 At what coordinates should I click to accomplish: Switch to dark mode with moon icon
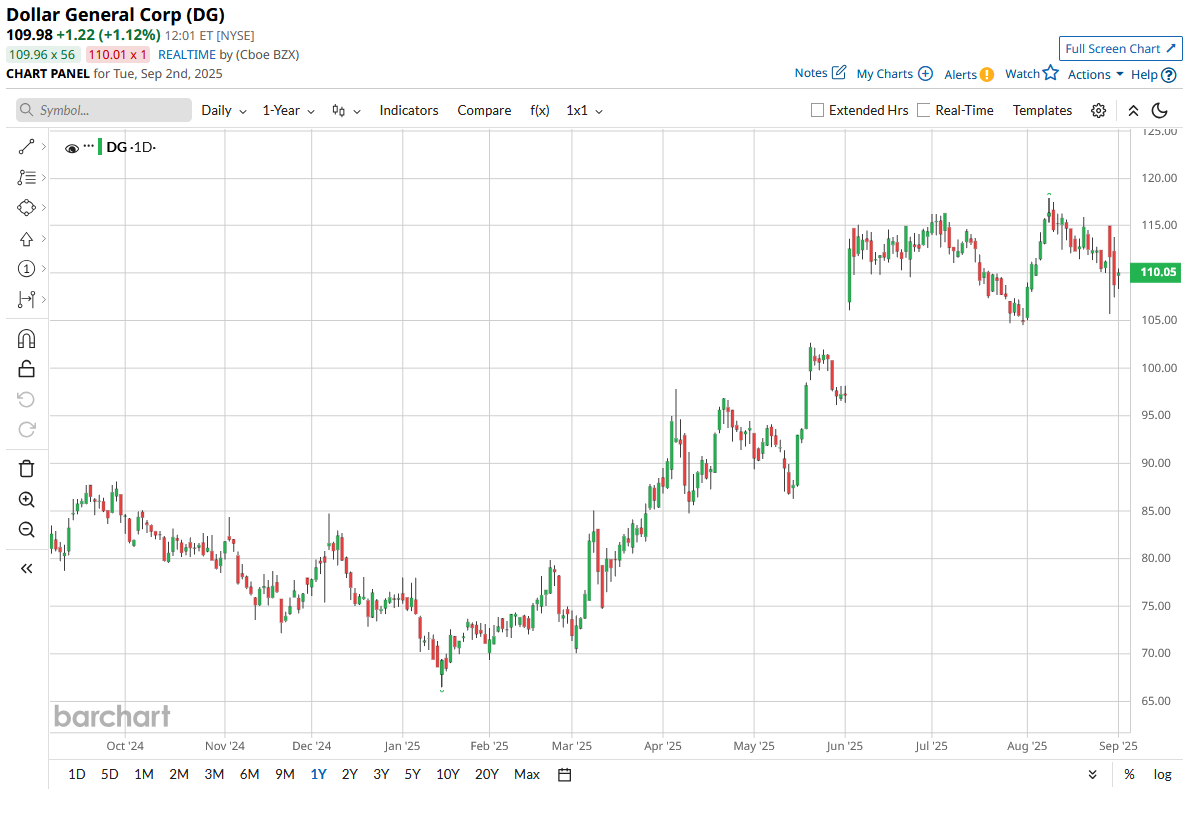point(1160,111)
